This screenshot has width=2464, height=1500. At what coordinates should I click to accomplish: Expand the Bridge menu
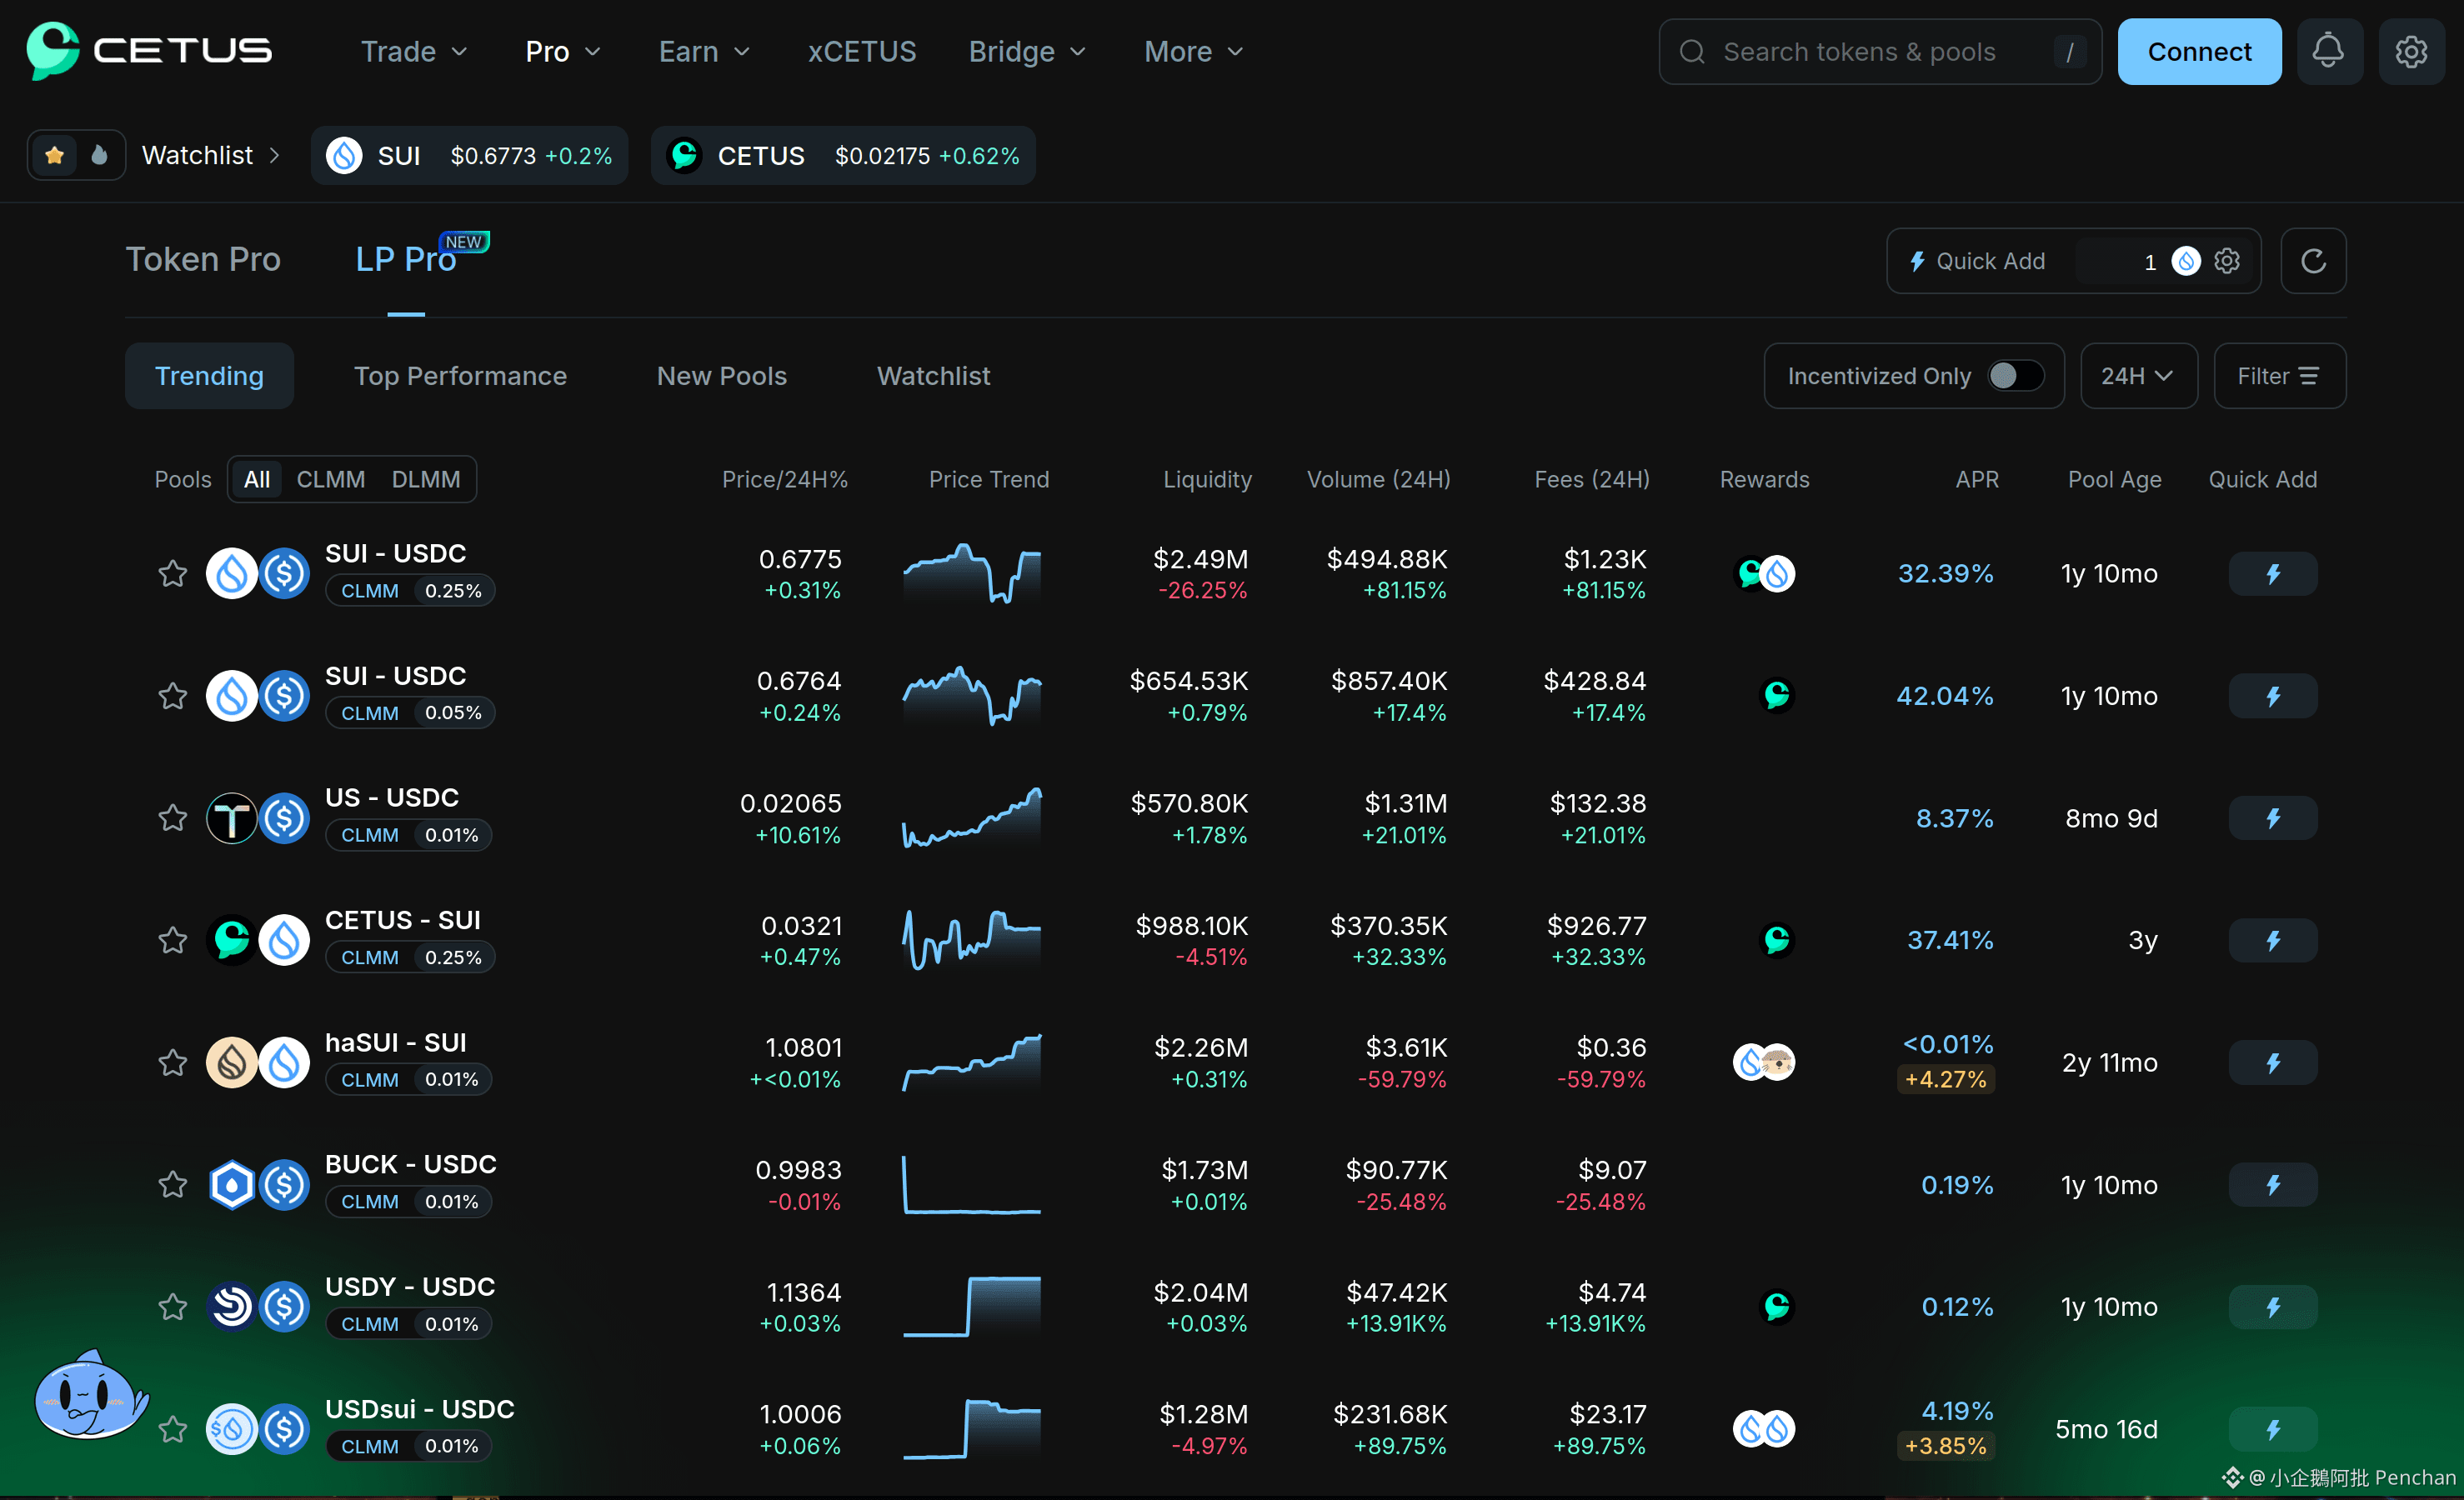pos(1027,51)
